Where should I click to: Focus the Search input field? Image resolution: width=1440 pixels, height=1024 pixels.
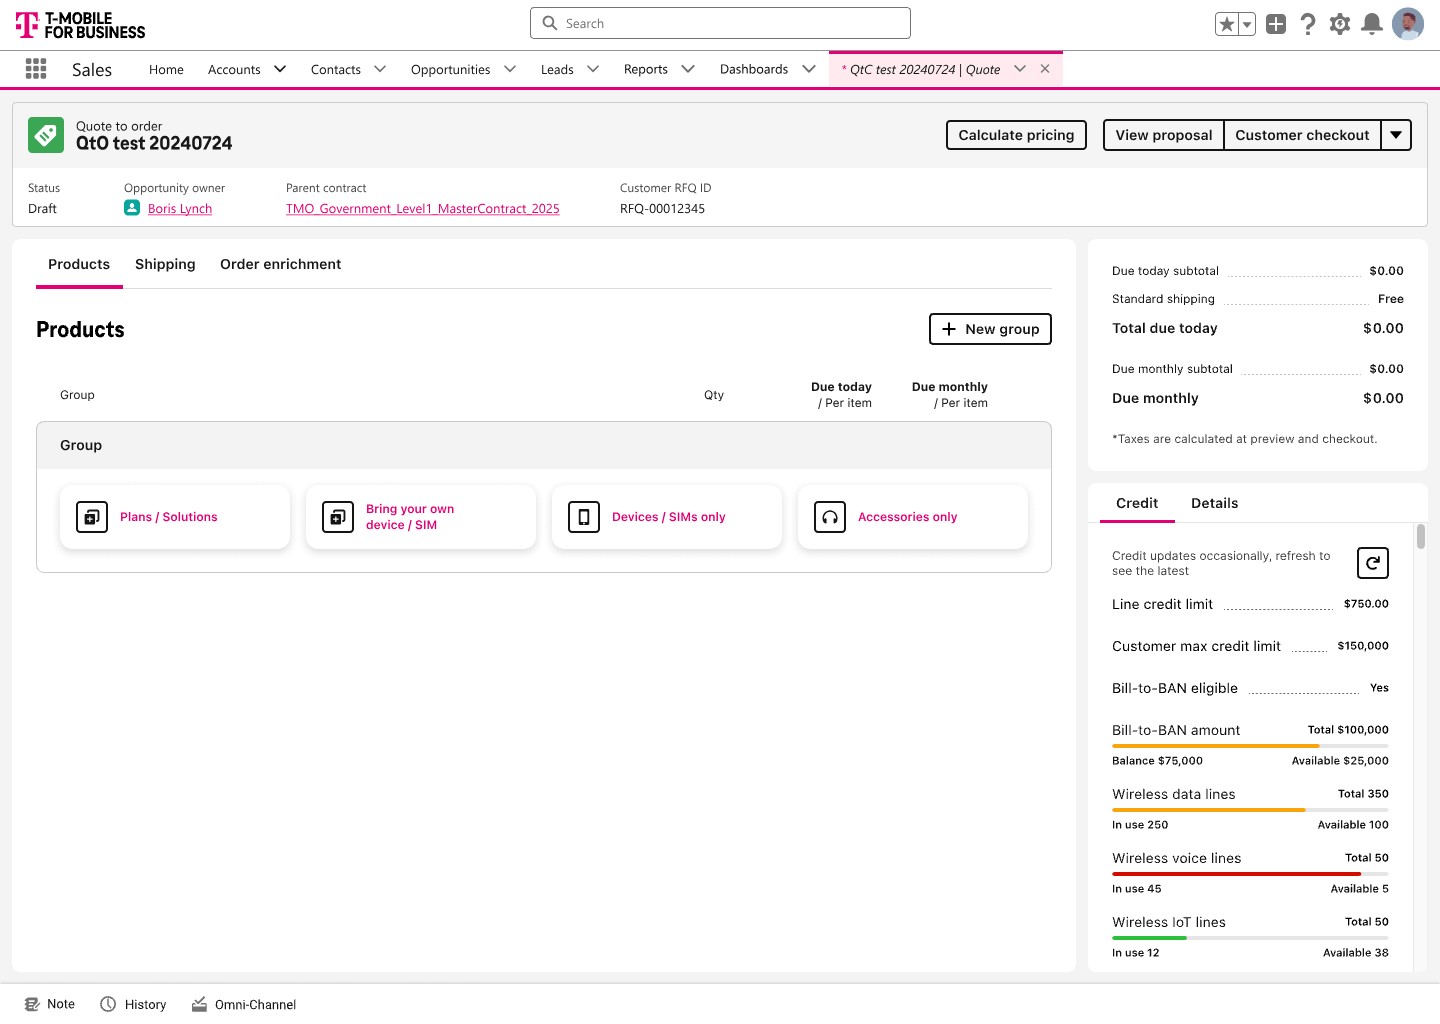pos(720,23)
